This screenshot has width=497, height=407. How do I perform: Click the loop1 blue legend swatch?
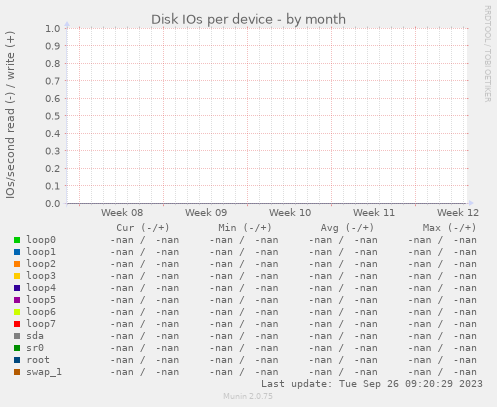[x=17, y=252]
